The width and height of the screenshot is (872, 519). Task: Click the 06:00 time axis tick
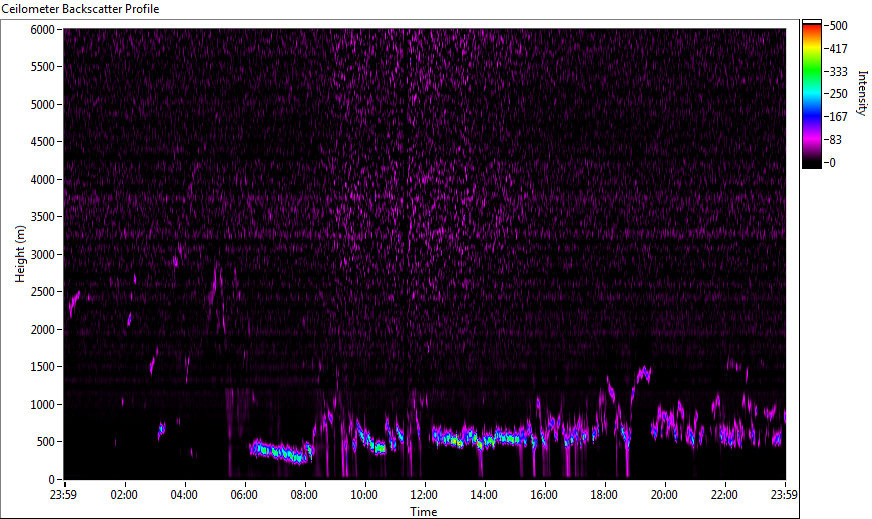coord(244,495)
